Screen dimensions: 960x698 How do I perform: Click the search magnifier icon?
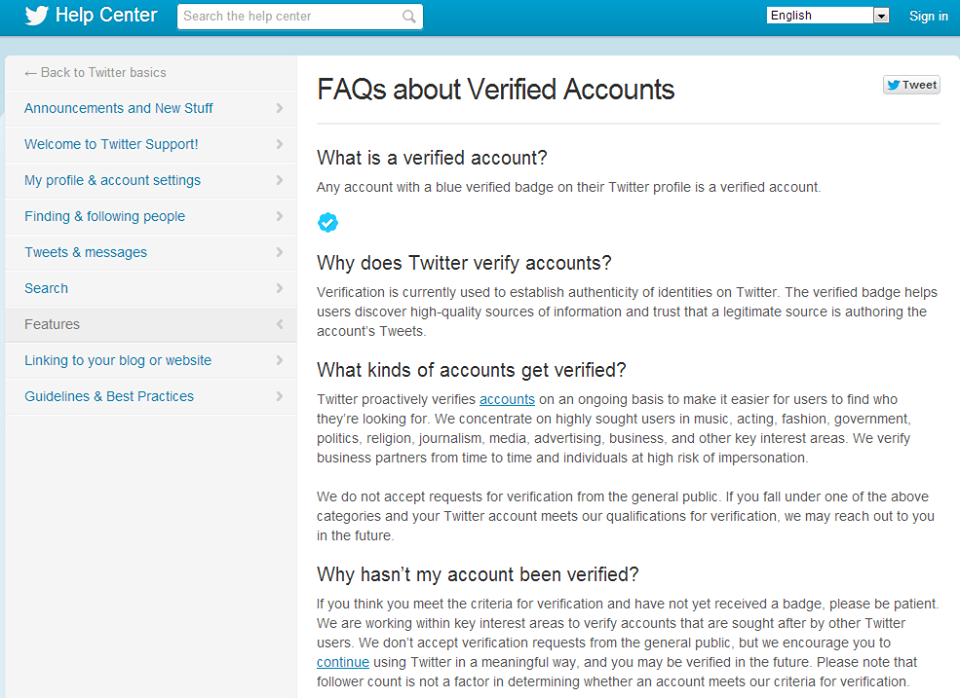tap(409, 16)
